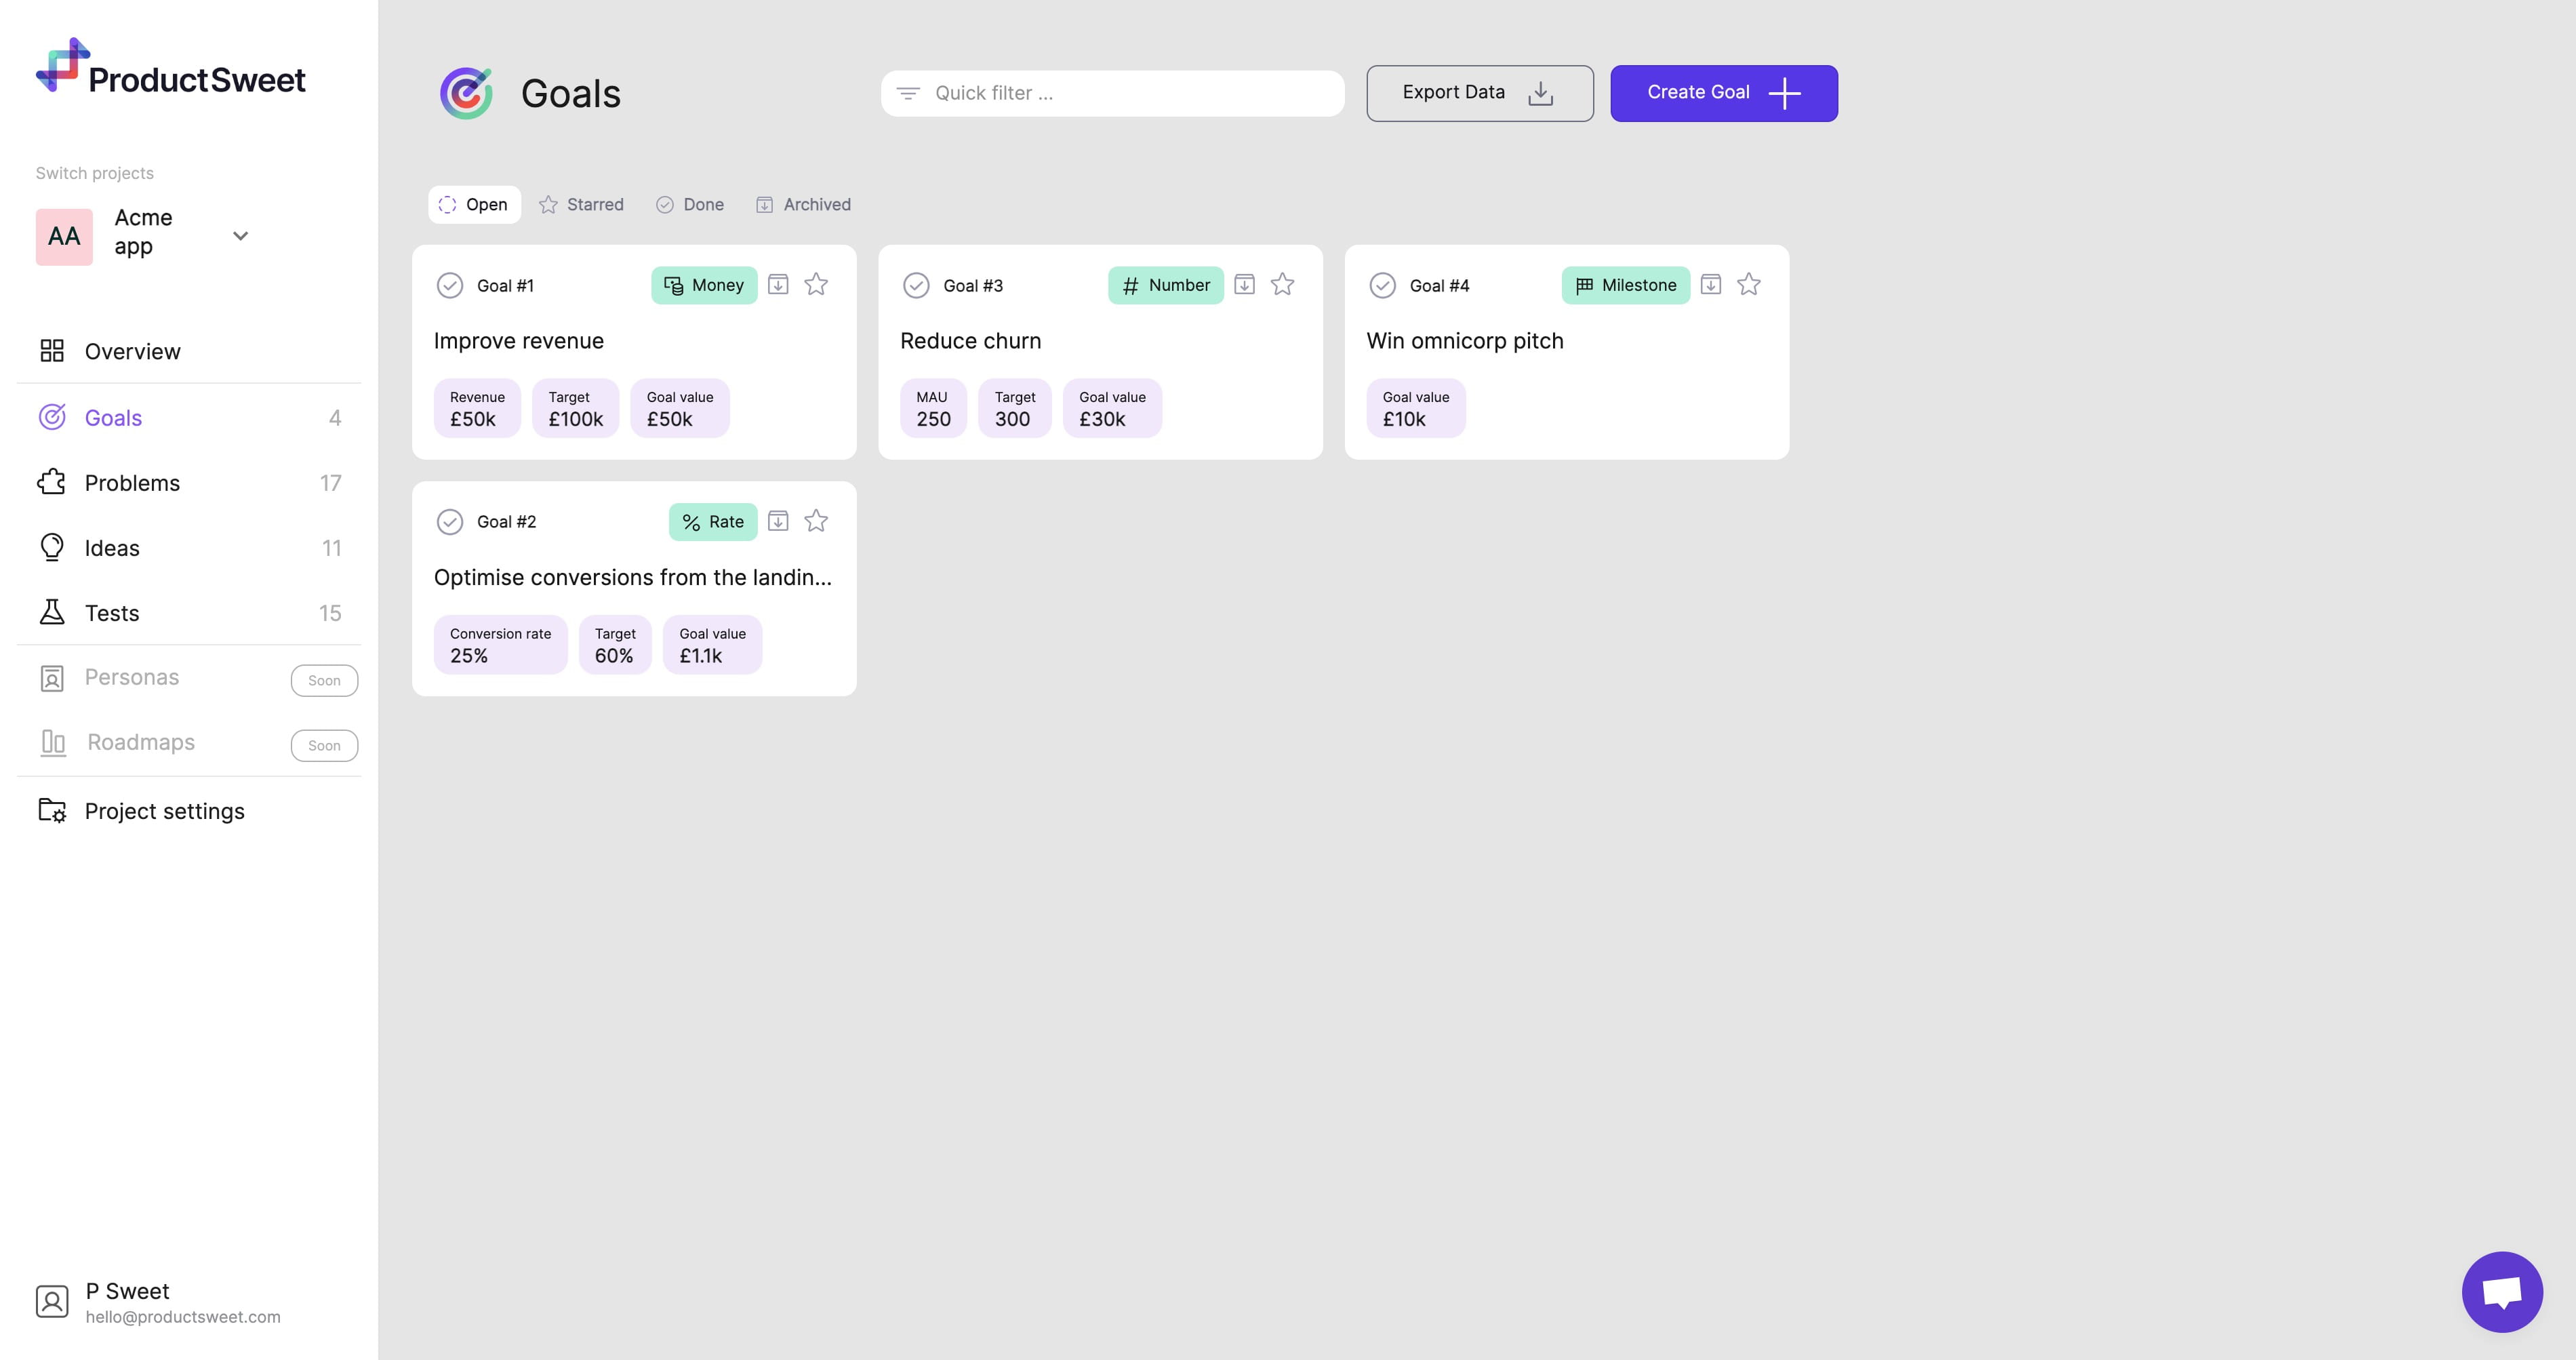Switch to the Starred goals tab
This screenshot has height=1360, width=2576.
click(582, 204)
